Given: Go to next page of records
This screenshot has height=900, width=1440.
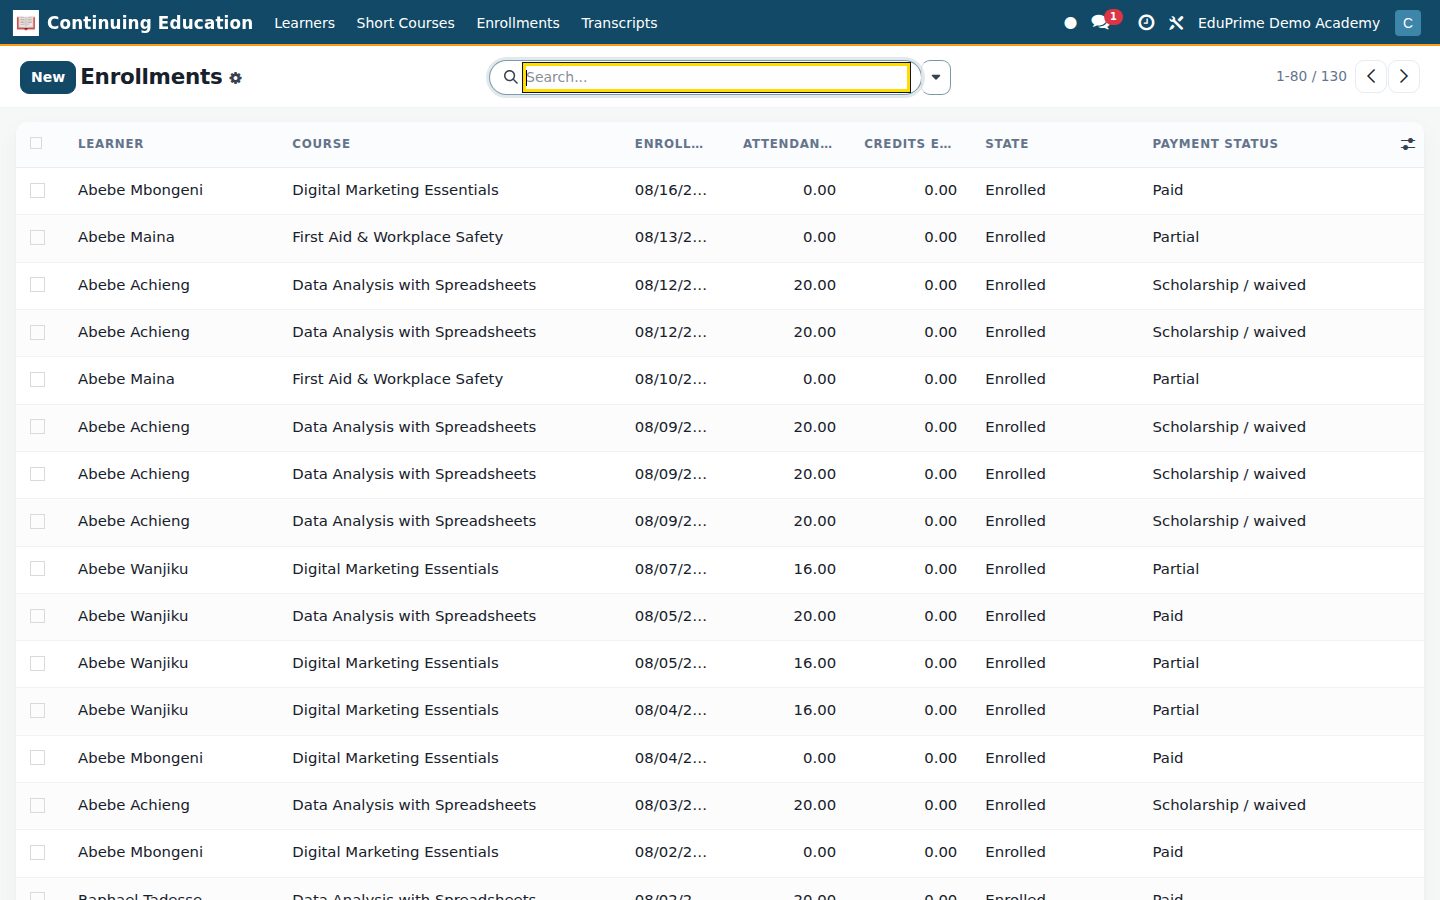Looking at the screenshot, I should (1404, 76).
